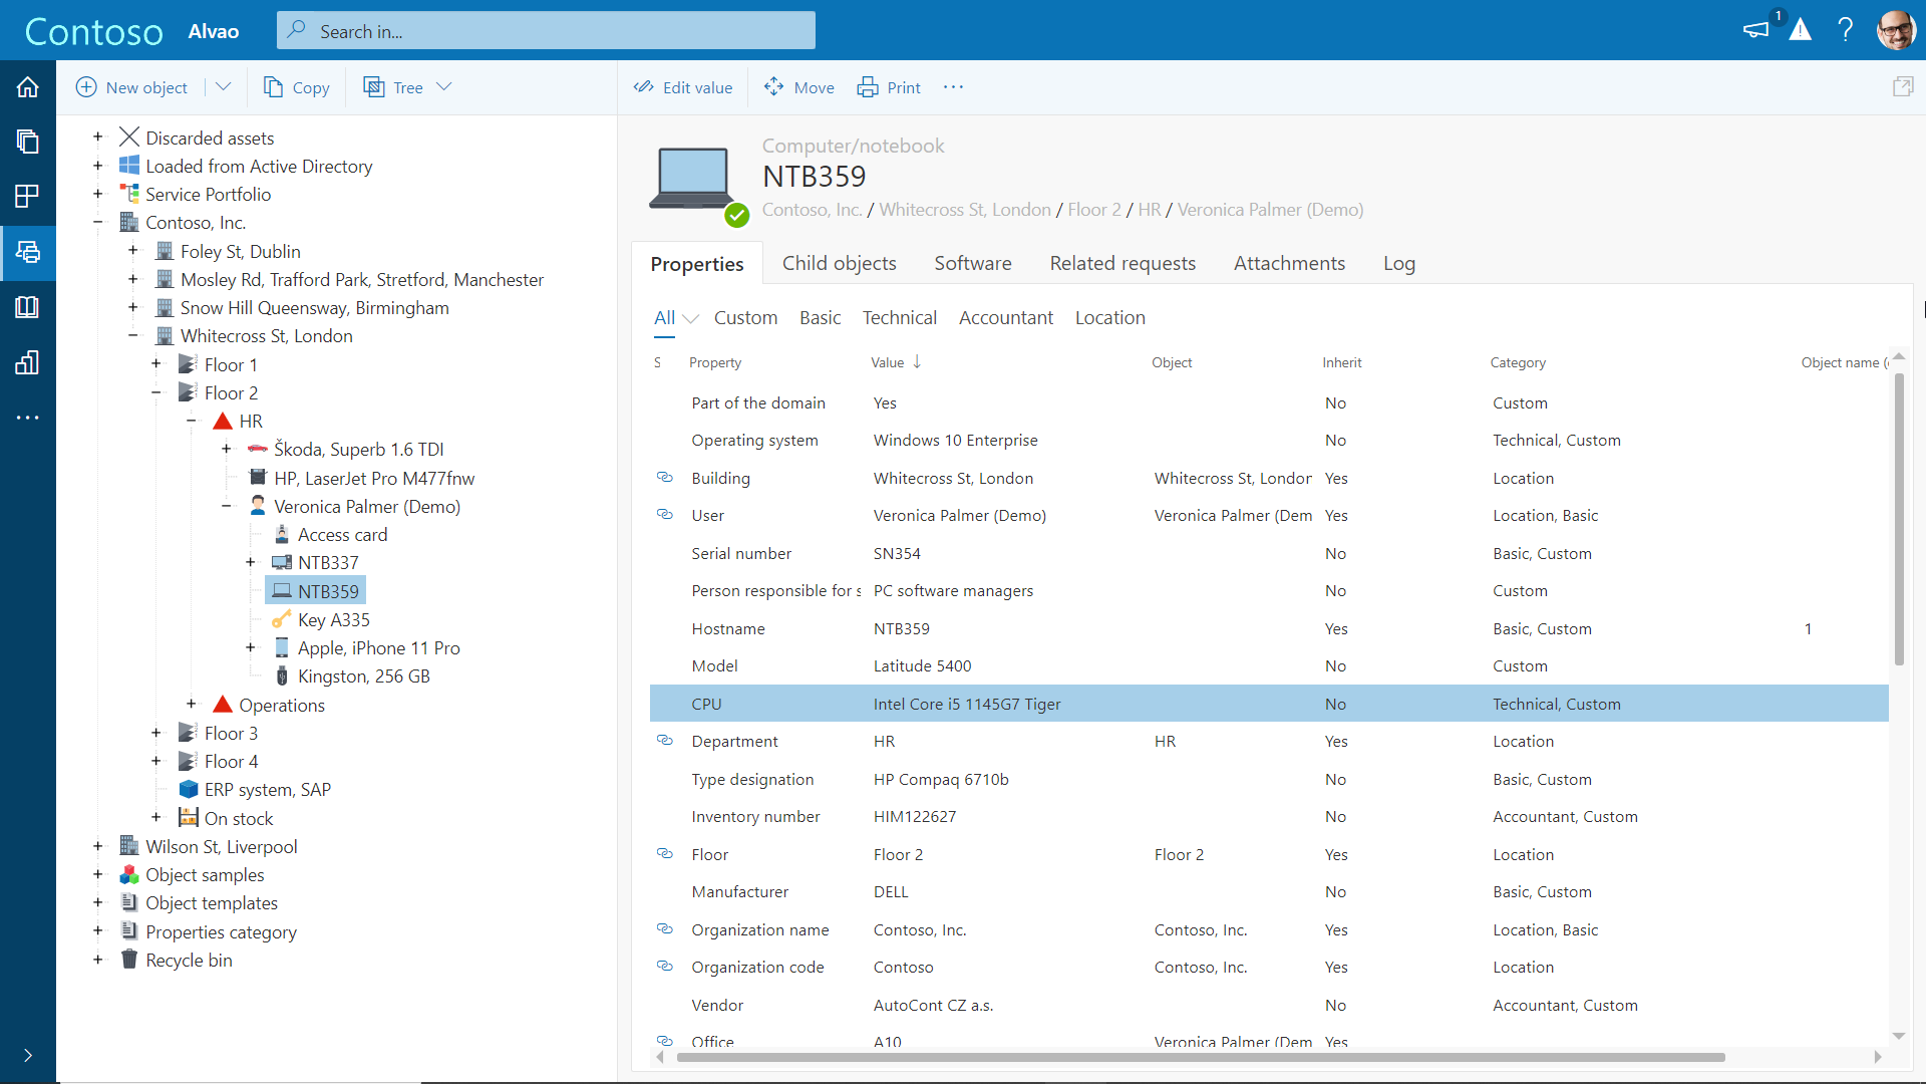Follow the Whitecross St, London breadcrumb link

[964, 209]
